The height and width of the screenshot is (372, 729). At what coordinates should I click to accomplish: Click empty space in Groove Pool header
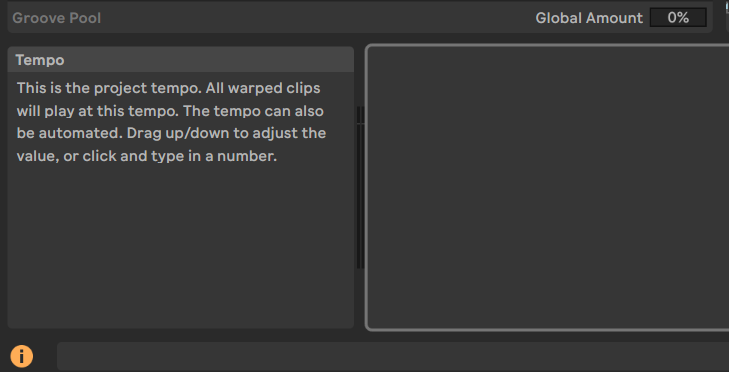316,18
